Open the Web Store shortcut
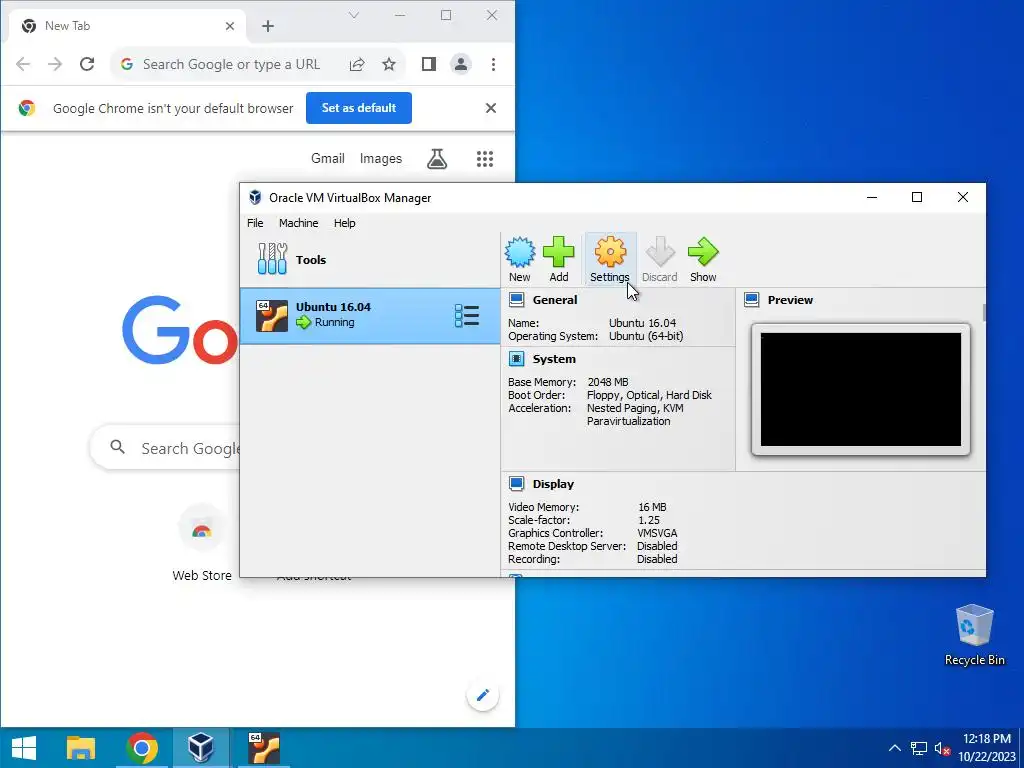The height and width of the screenshot is (768, 1024). pos(202,544)
